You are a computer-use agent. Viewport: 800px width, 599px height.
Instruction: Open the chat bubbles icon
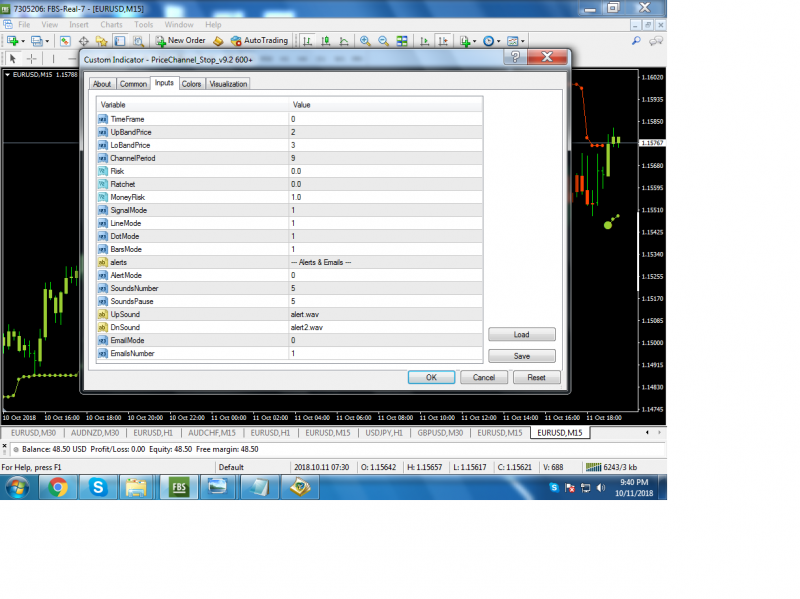(x=656, y=41)
